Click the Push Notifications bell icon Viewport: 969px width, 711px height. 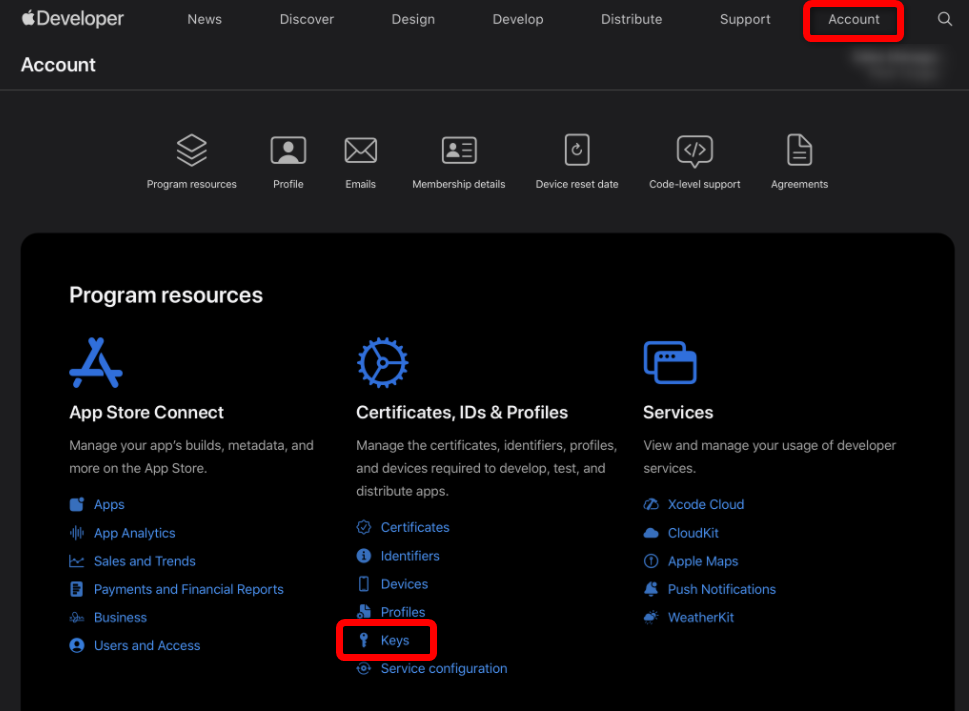[x=651, y=589]
